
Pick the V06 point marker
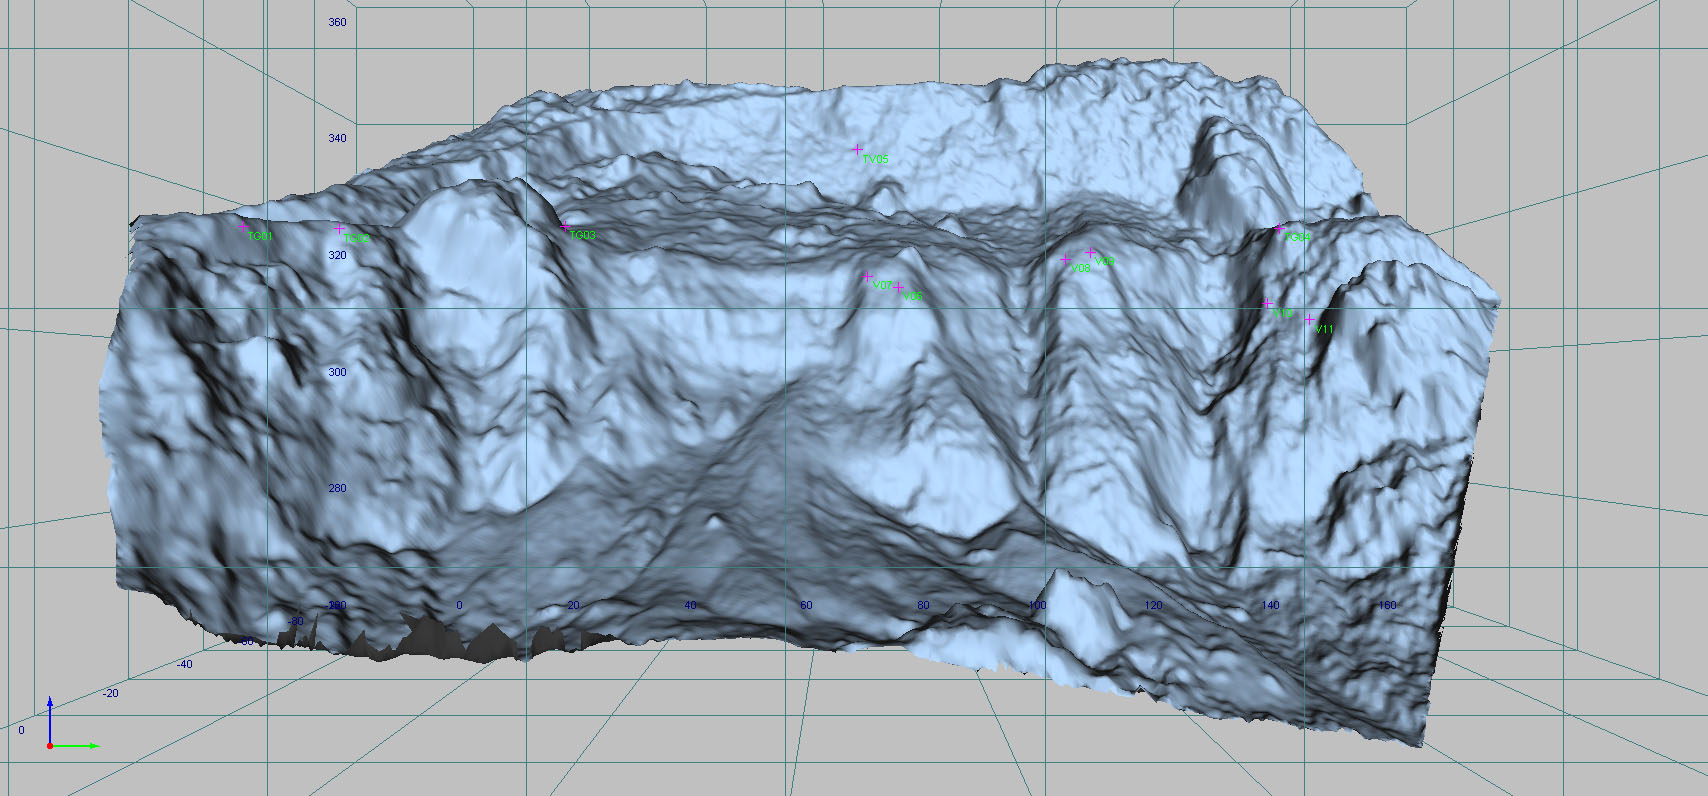point(898,288)
